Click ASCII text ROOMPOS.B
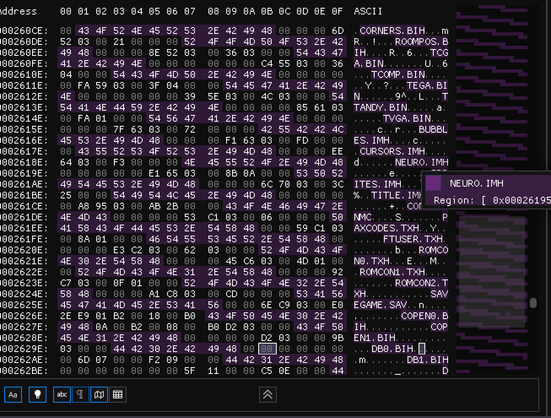The width and height of the screenshot is (551, 418). click(x=422, y=42)
